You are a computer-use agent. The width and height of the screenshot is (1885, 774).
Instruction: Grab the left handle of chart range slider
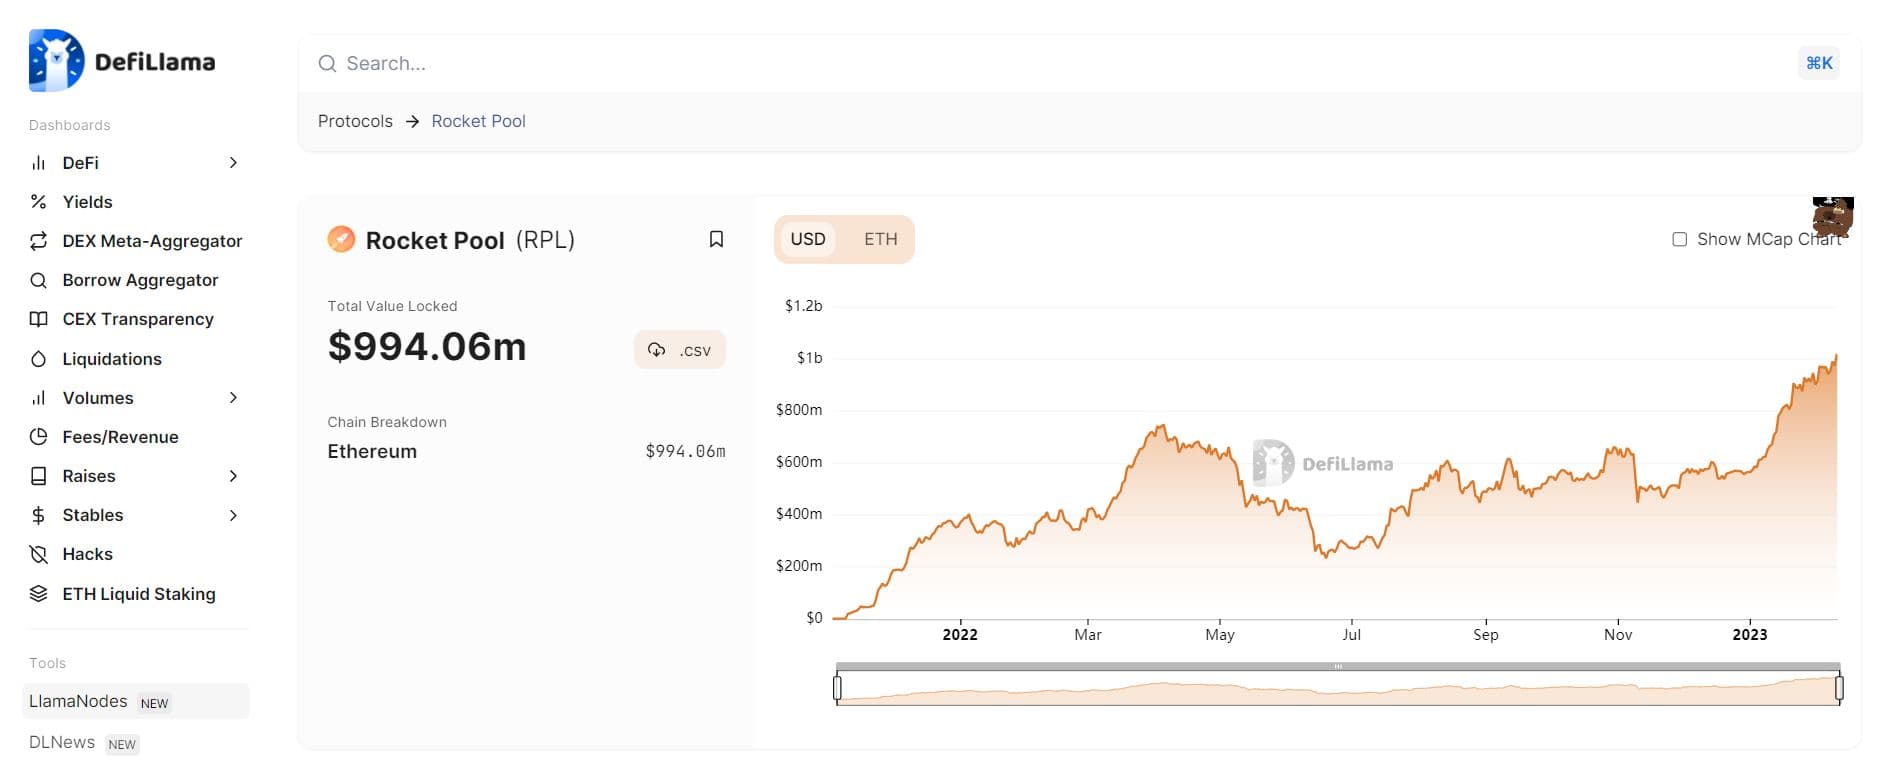(837, 688)
